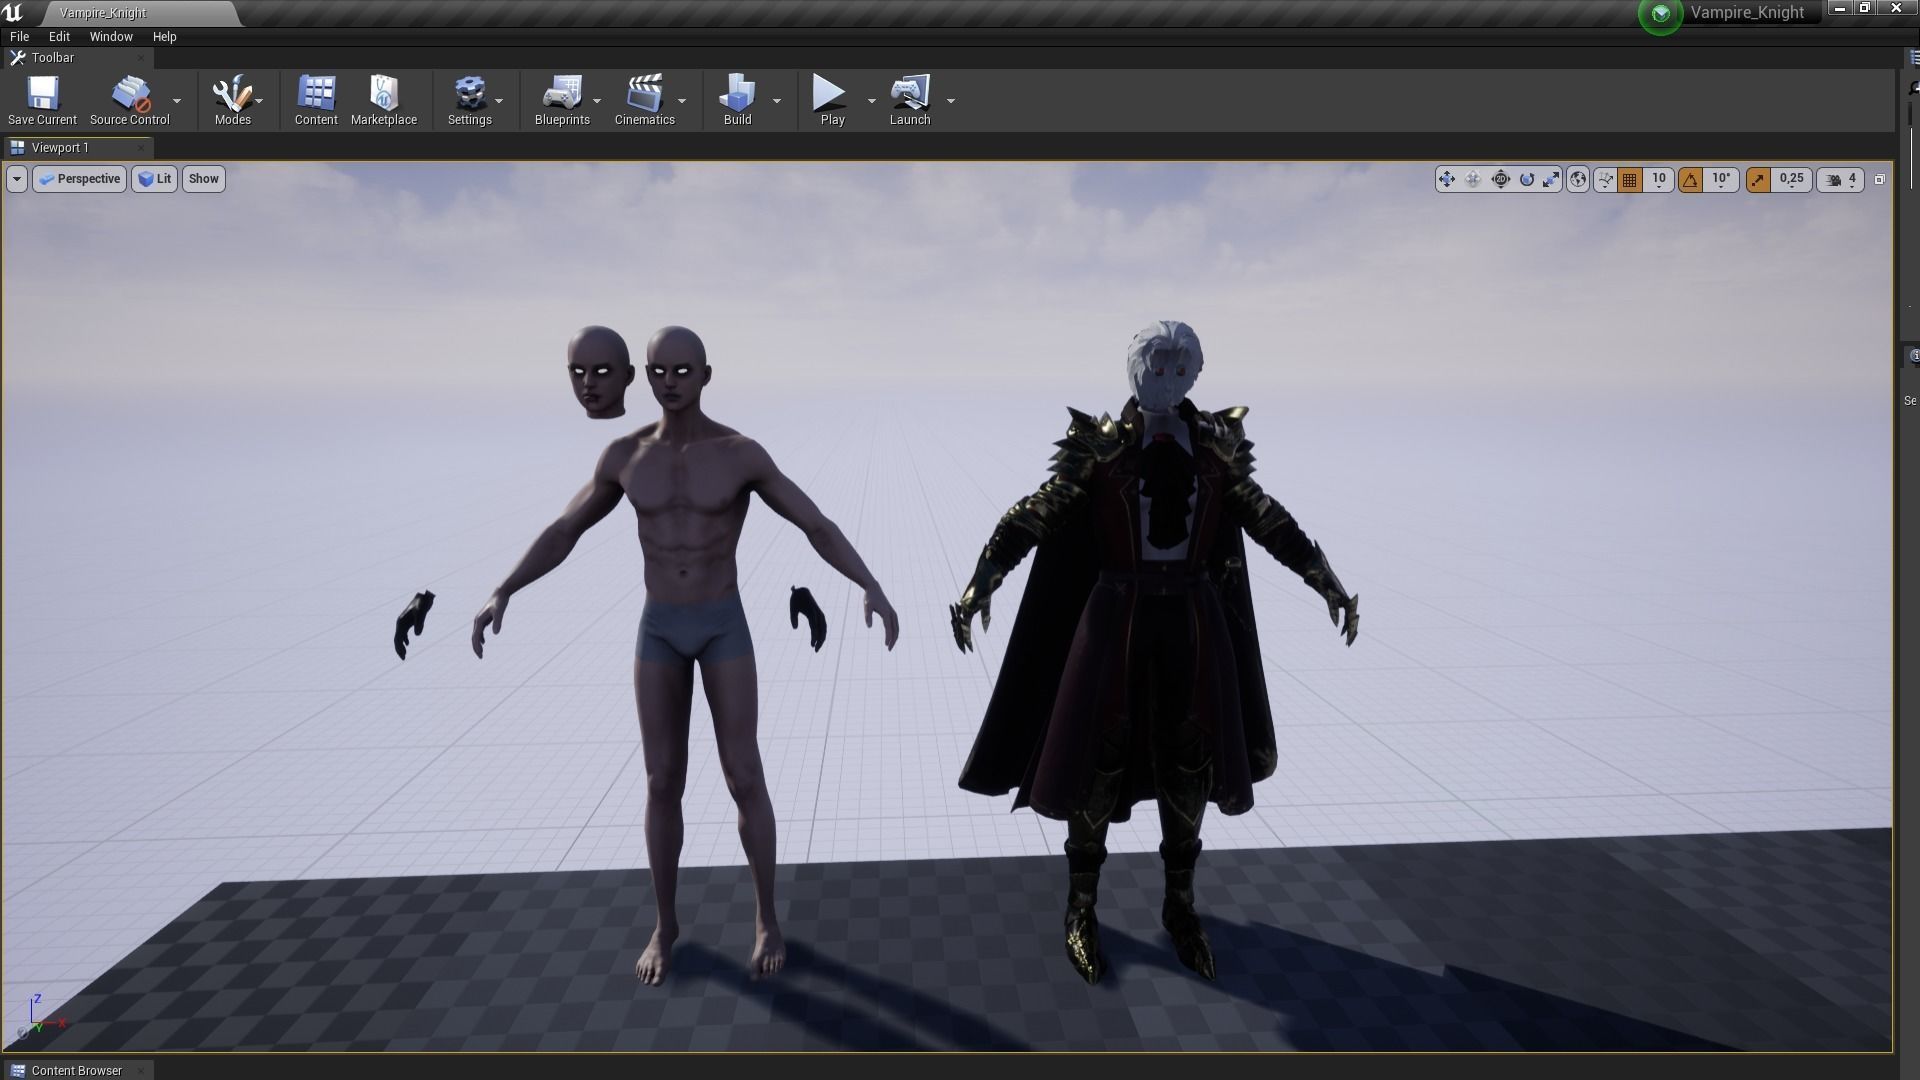This screenshot has width=1920, height=1080.
Task: Open the Source Control icon
Action: click(x=130, y=94)
